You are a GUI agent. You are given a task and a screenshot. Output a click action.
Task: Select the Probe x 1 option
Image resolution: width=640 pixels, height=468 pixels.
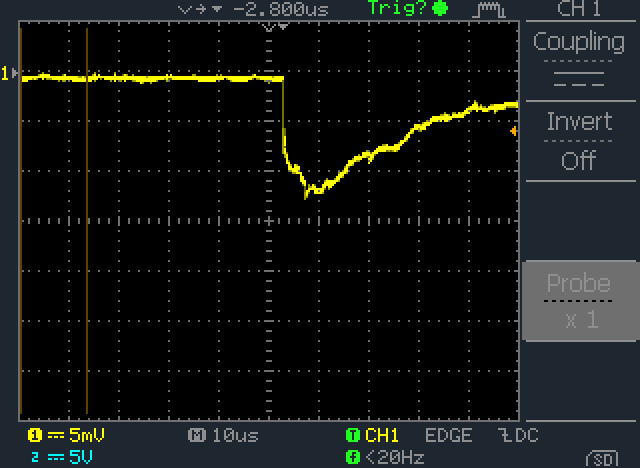click(580, 301)
